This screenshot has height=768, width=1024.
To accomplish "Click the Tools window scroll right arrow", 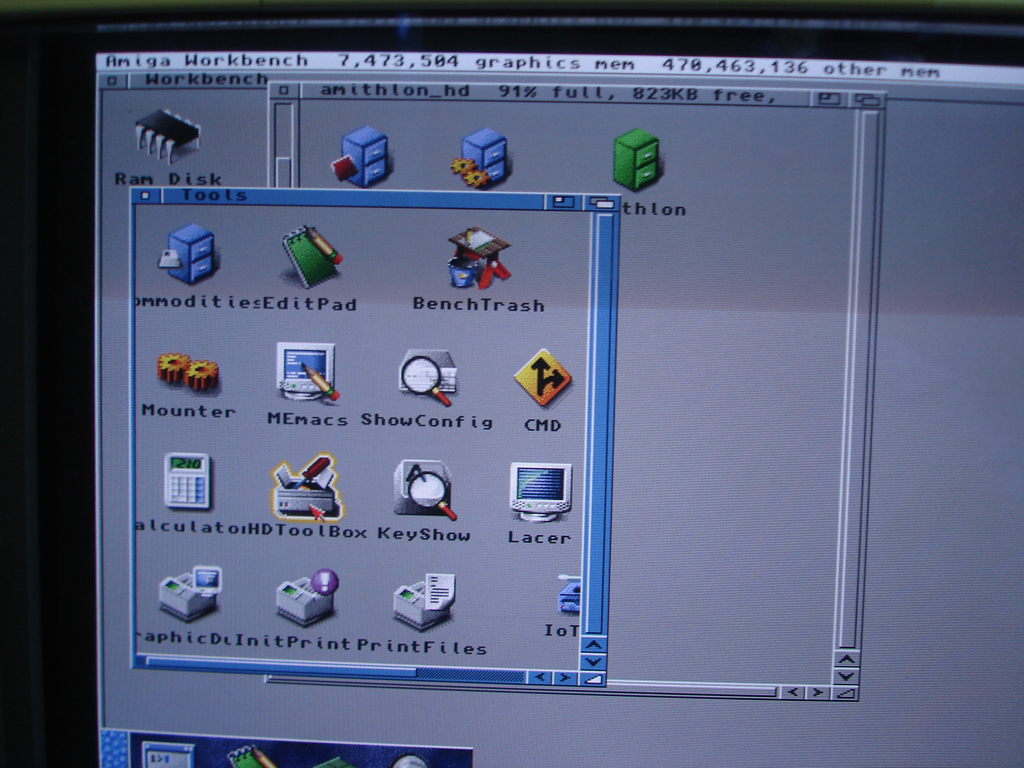I will (x=564, y=679).
